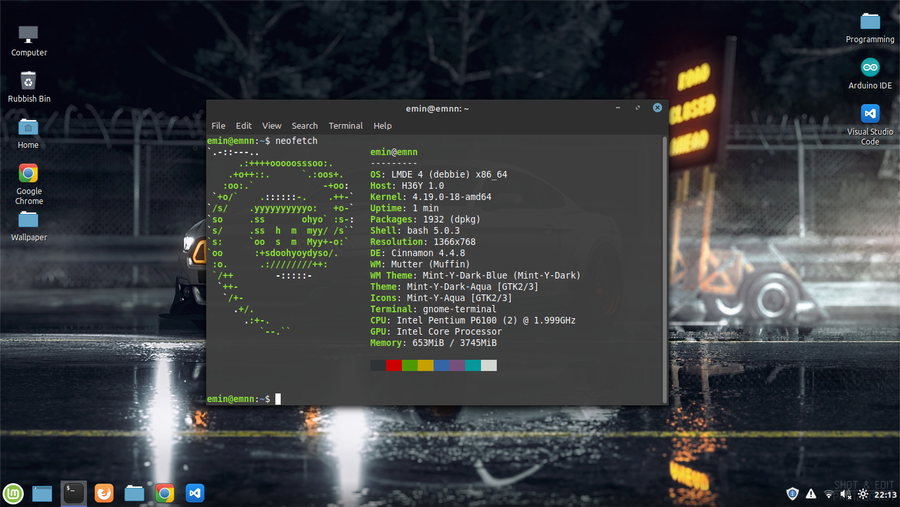
Task: Open the Wi-Fi network tray icon
Action: [828, 493]
